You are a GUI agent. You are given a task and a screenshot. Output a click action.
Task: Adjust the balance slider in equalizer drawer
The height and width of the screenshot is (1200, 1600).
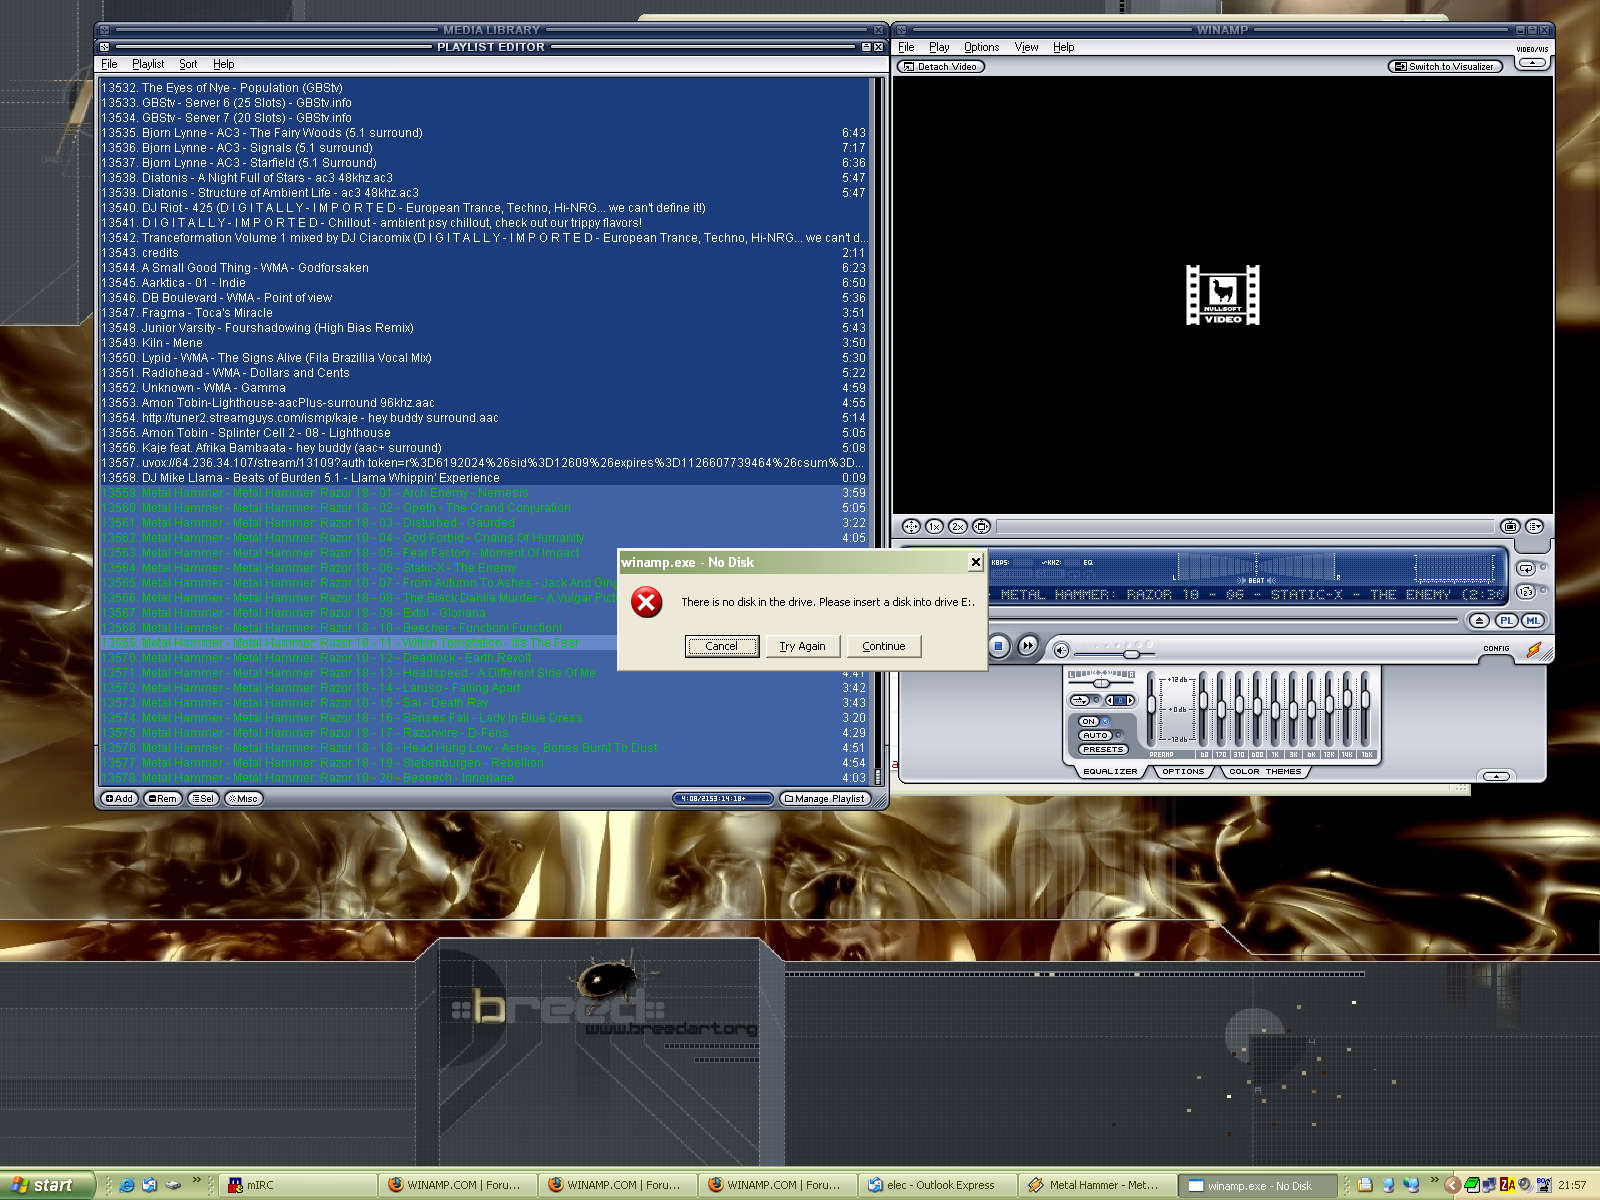1101,684
